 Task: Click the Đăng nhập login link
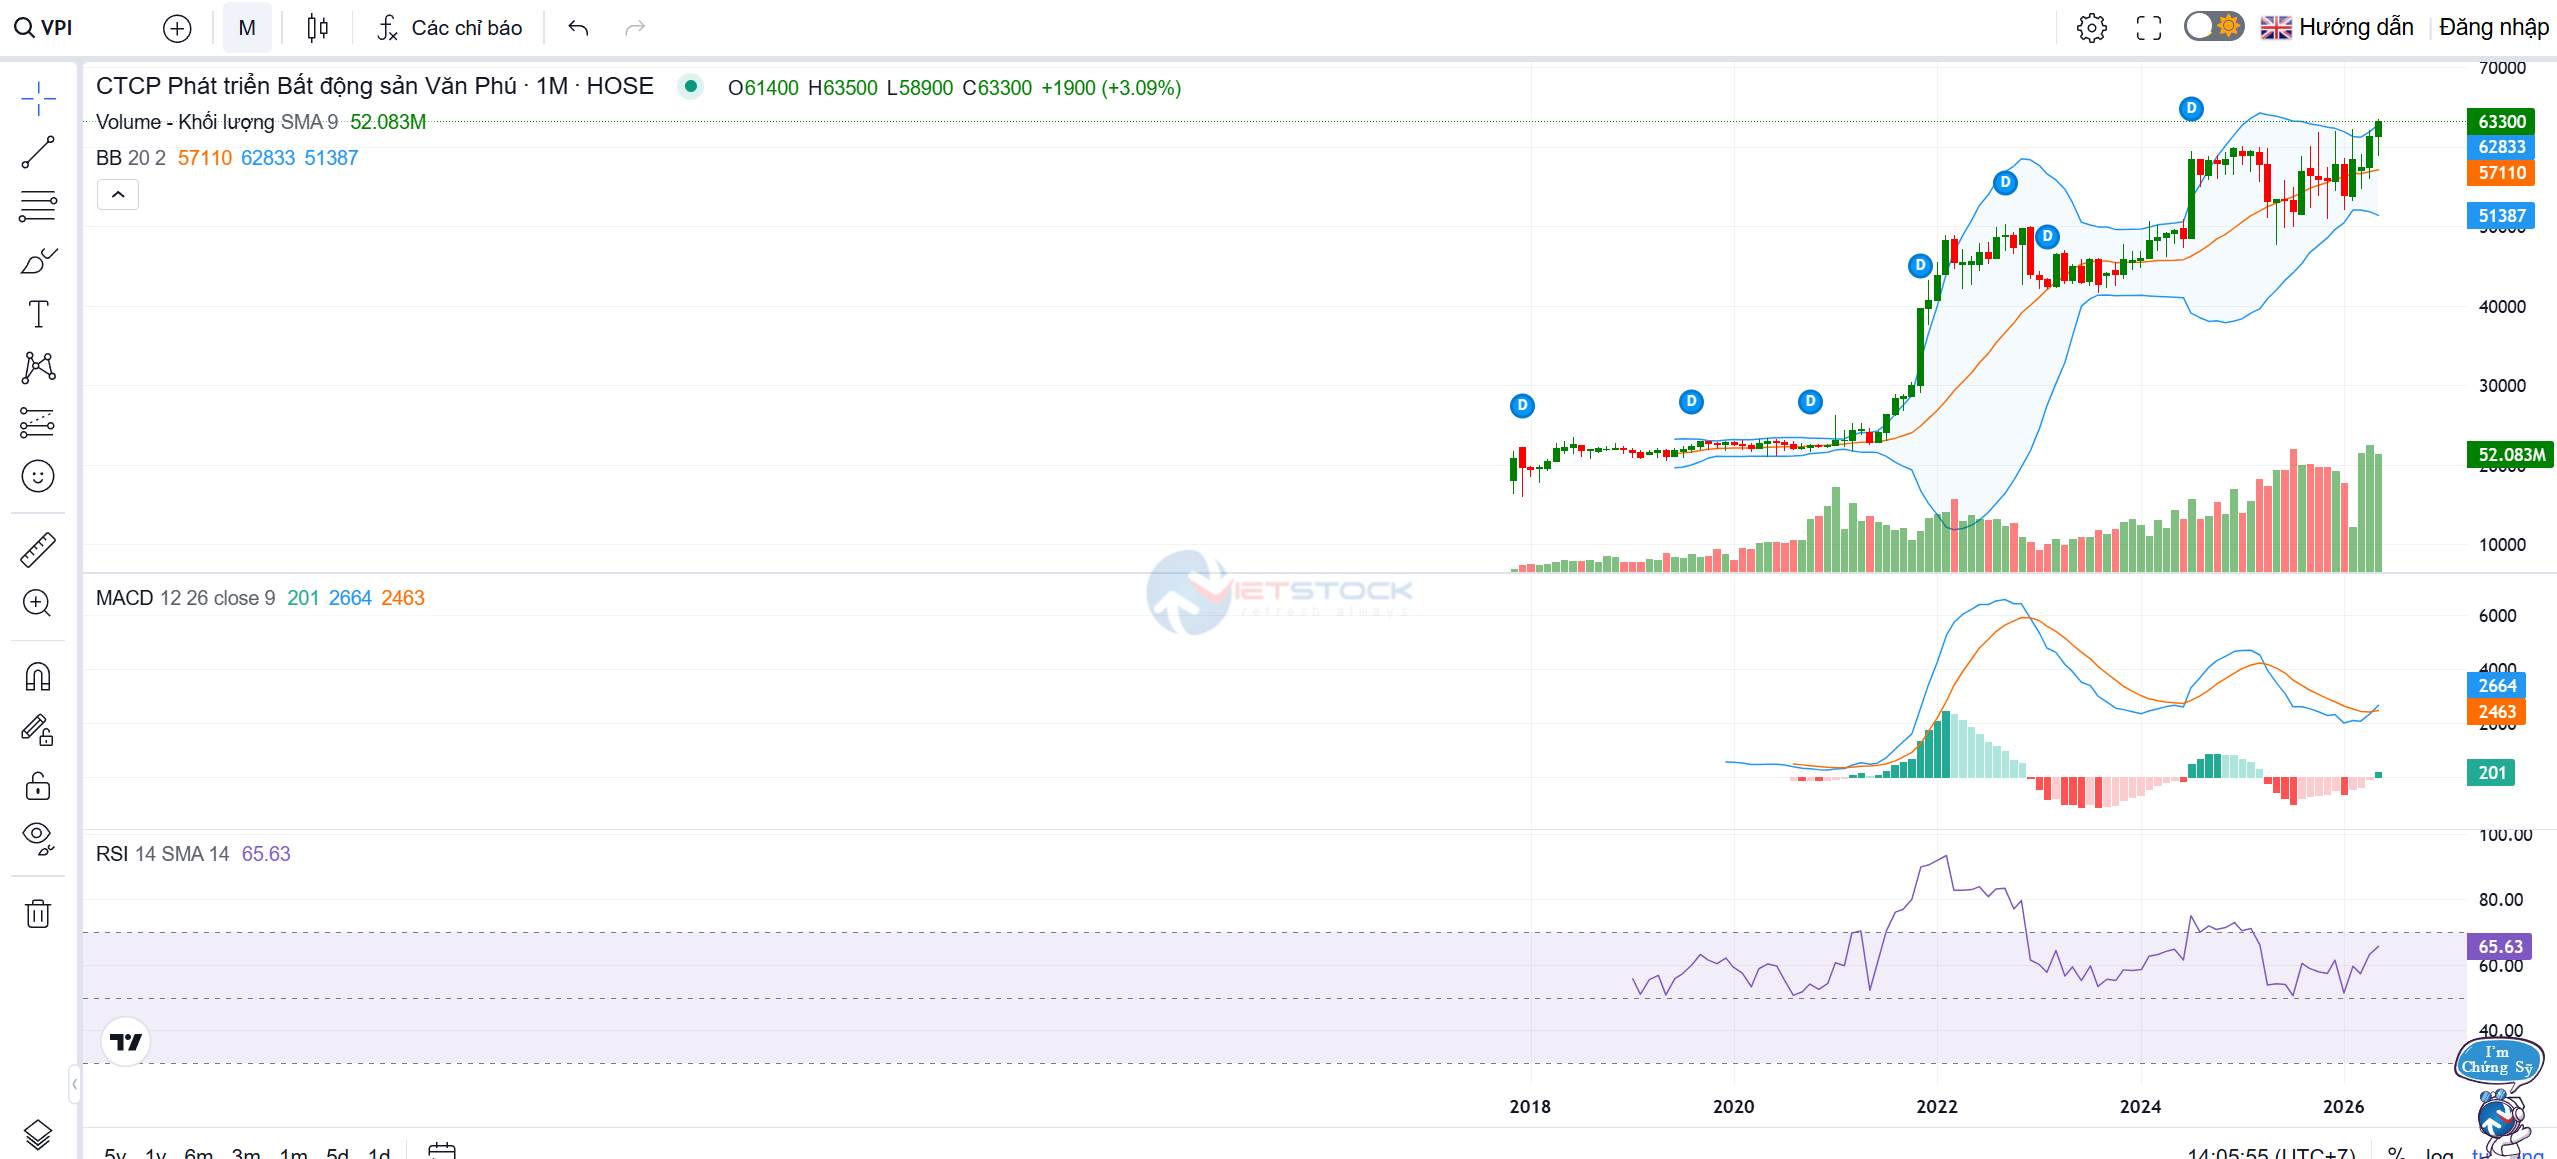[x=2494, y=27]
